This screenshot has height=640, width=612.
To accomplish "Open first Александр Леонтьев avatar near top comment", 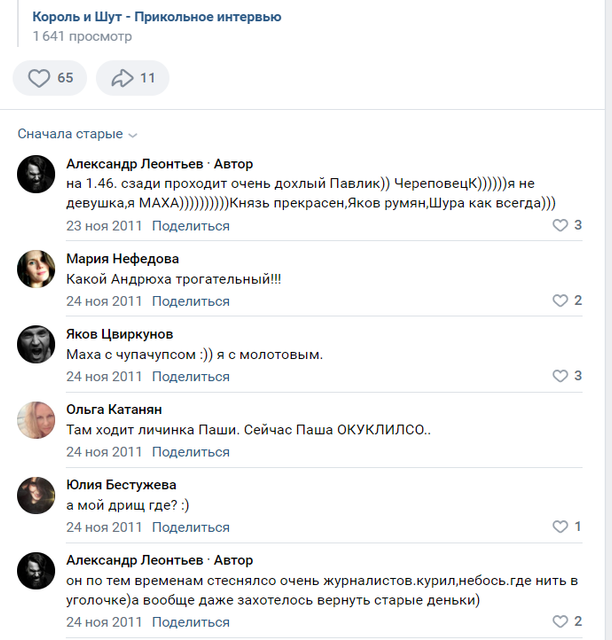I will click(x=36, y=174).
